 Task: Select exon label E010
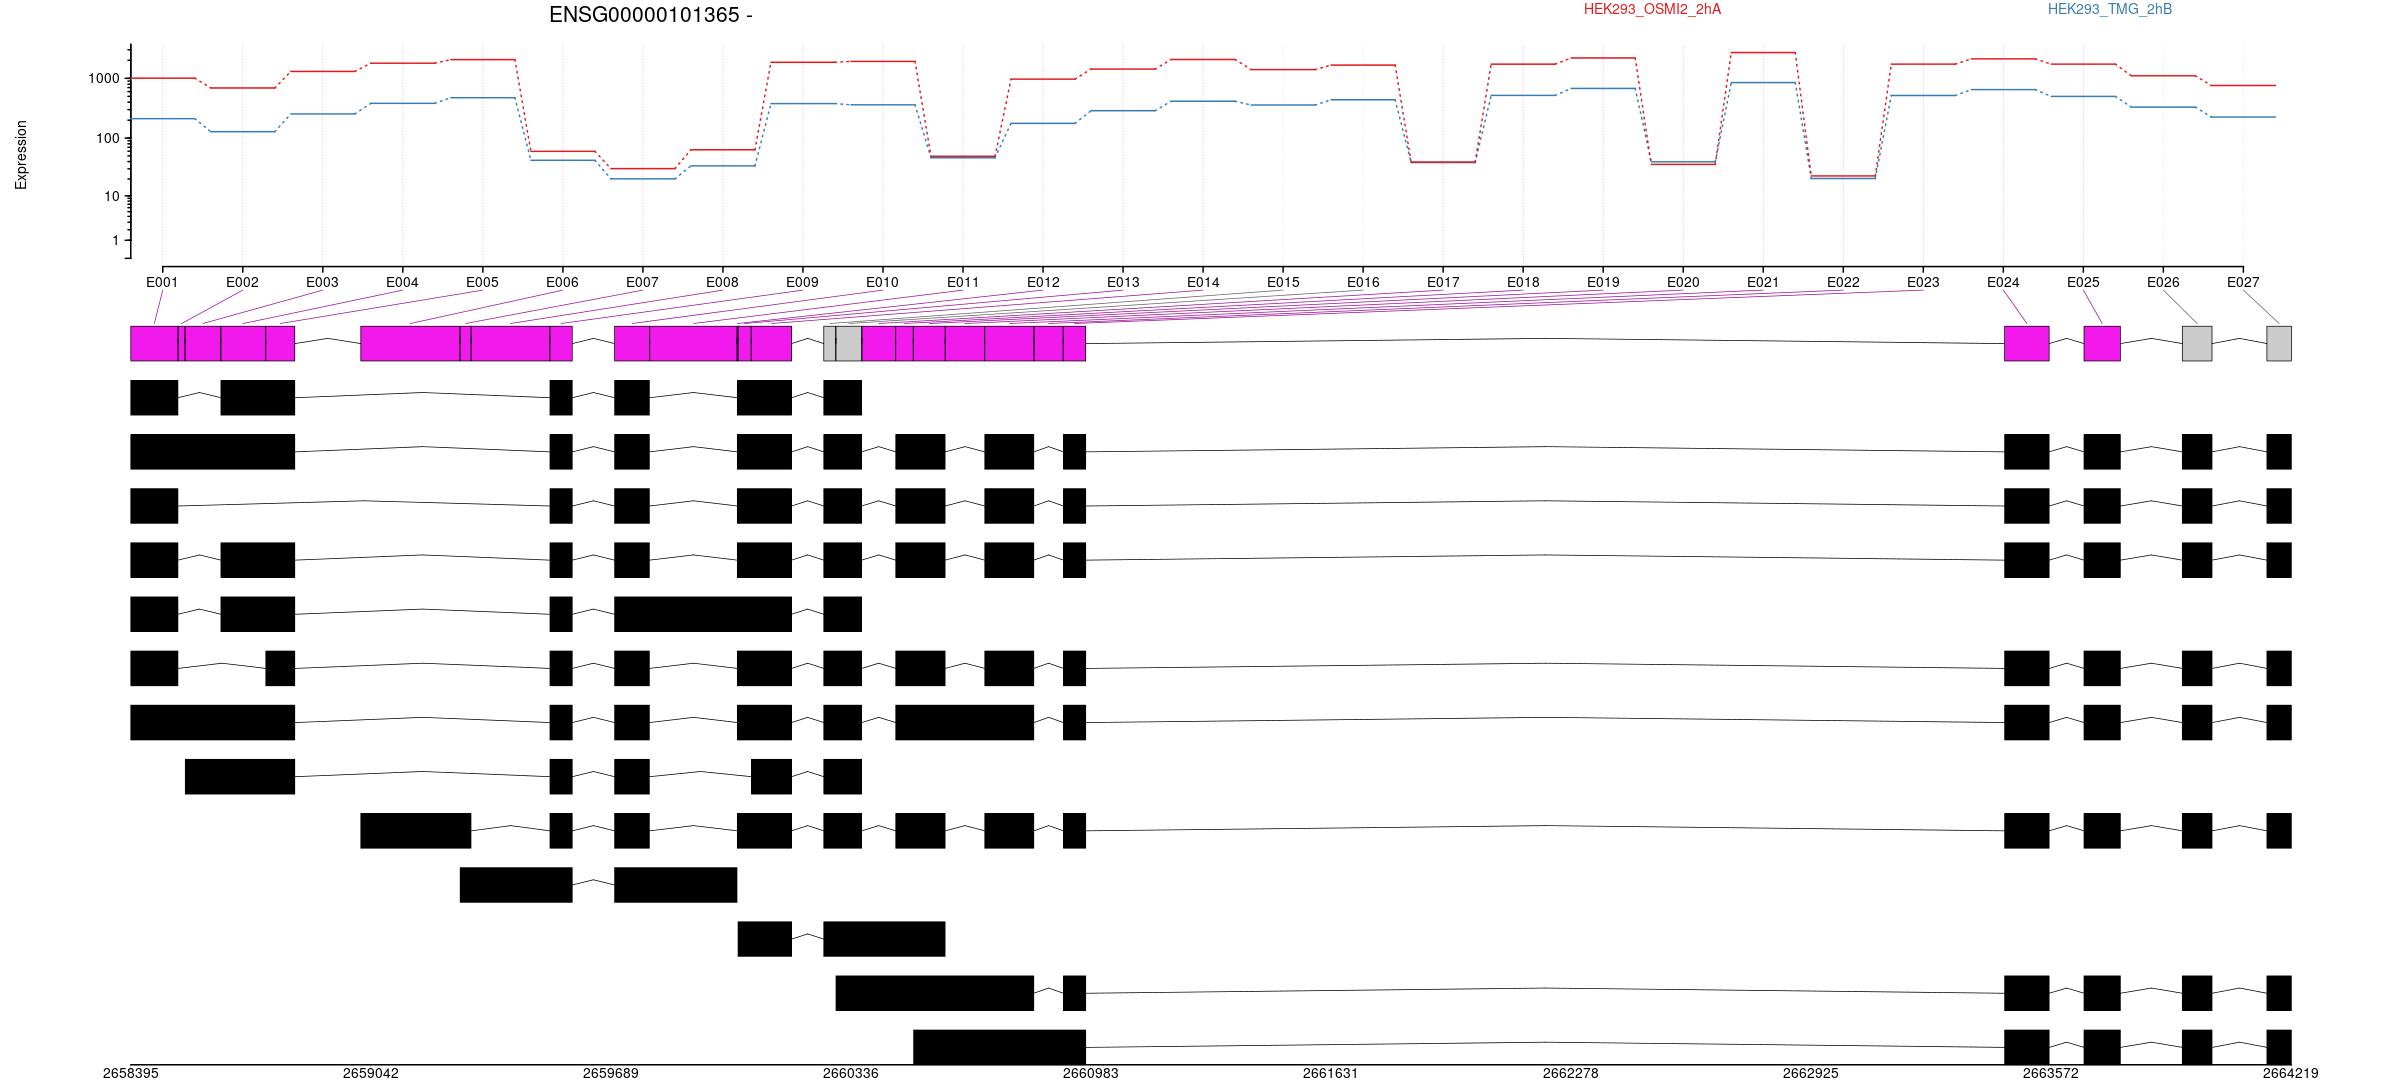pos(882,282)
